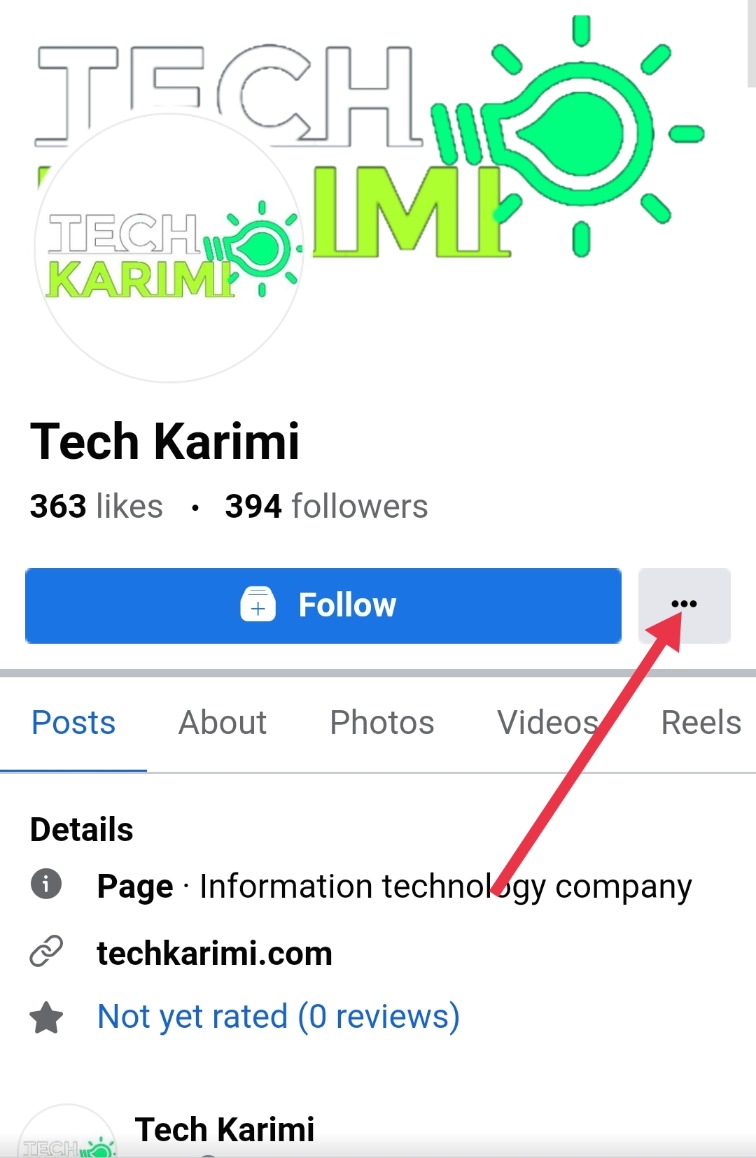Screen dimensions: 756x1158
Task: Click the chain link icon next to website
Action: tap(46, 951)
